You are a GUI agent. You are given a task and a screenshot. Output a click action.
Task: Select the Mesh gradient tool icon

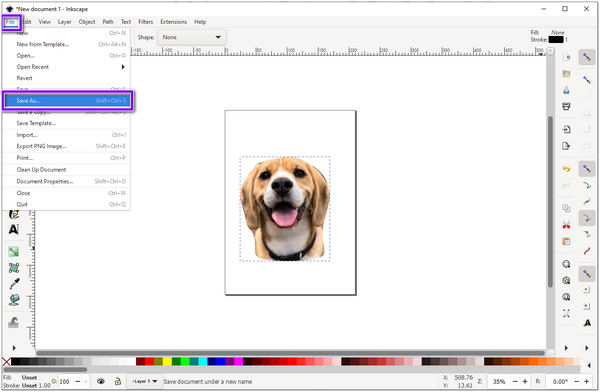14,268
